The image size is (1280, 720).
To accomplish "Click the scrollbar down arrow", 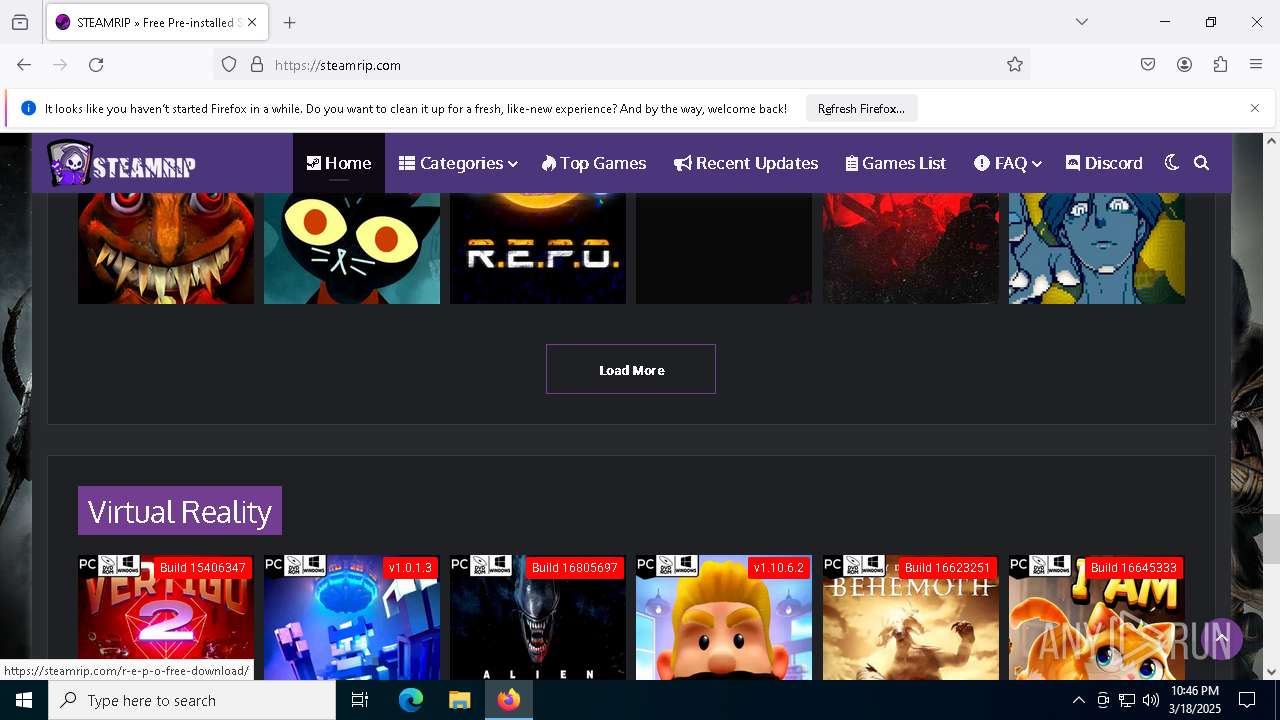I will click(x=1271, y=672).
